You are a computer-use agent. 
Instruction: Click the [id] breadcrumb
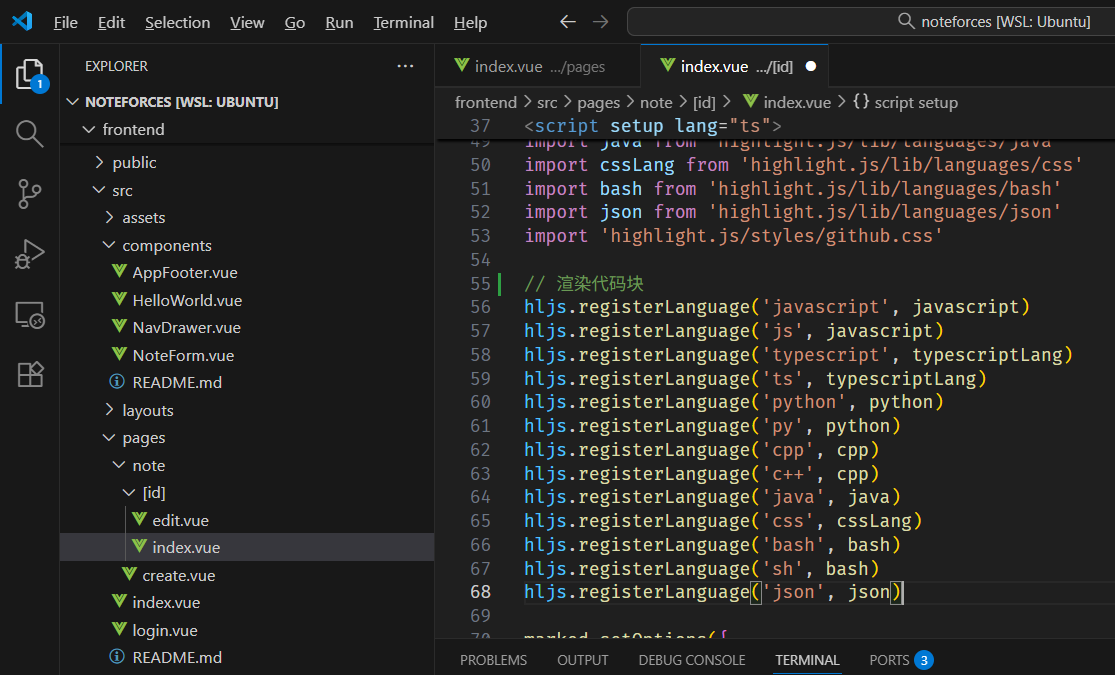click(x=704, y=102)
